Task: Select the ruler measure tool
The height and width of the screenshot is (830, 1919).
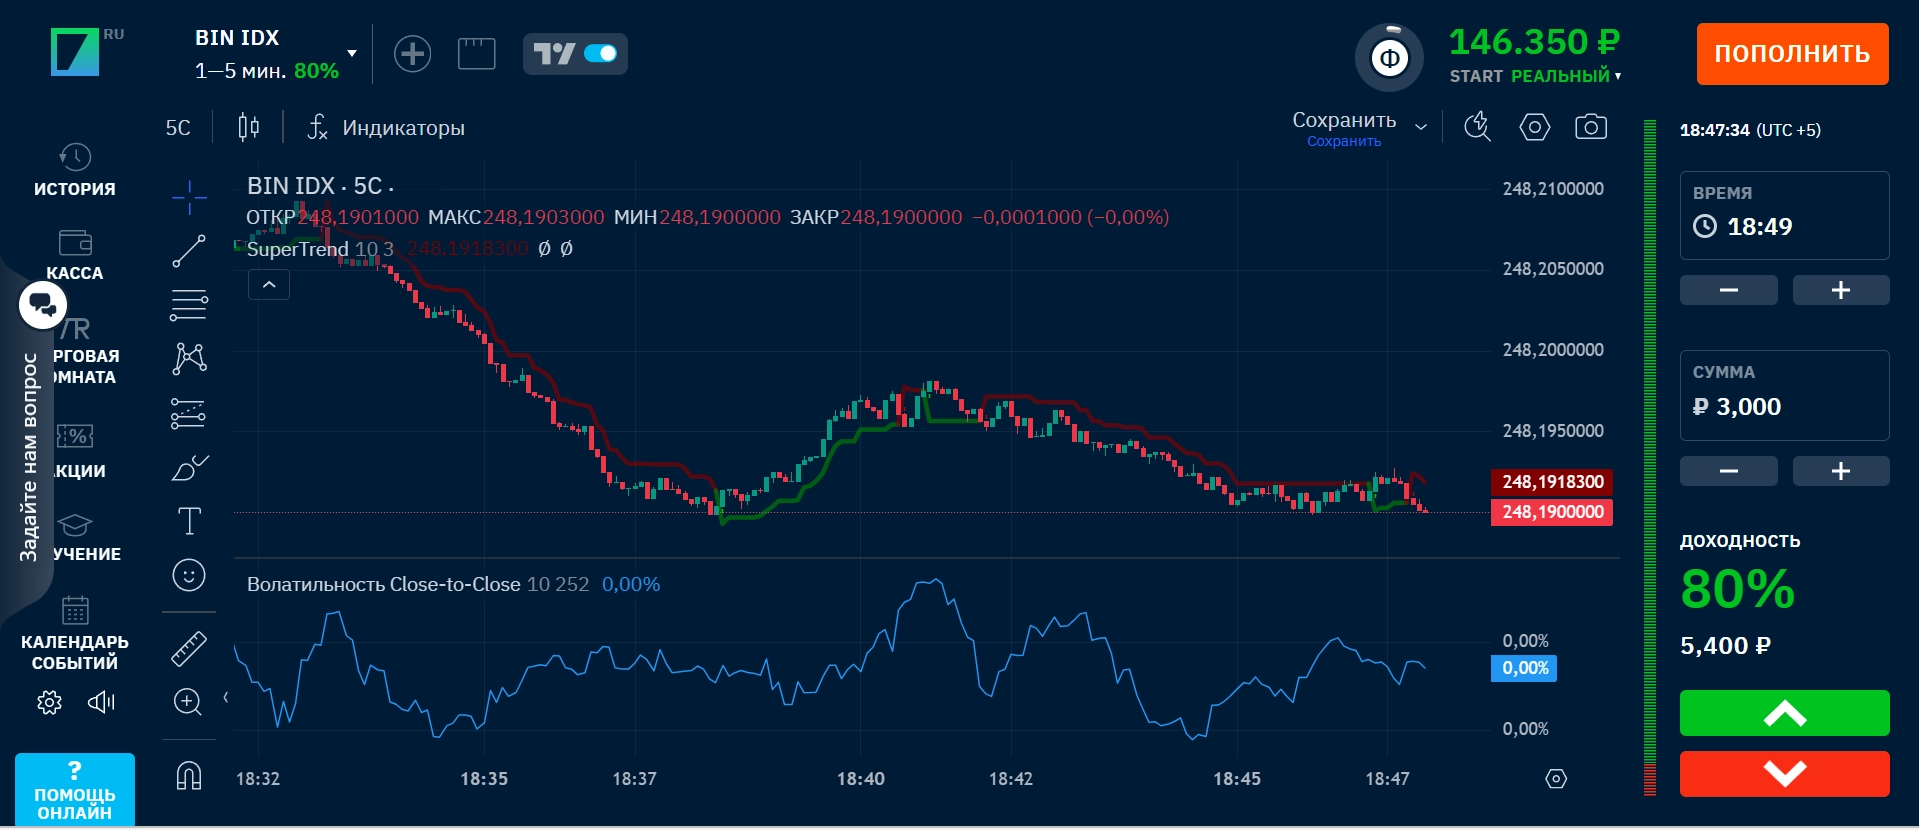Action: pos(188,649)
